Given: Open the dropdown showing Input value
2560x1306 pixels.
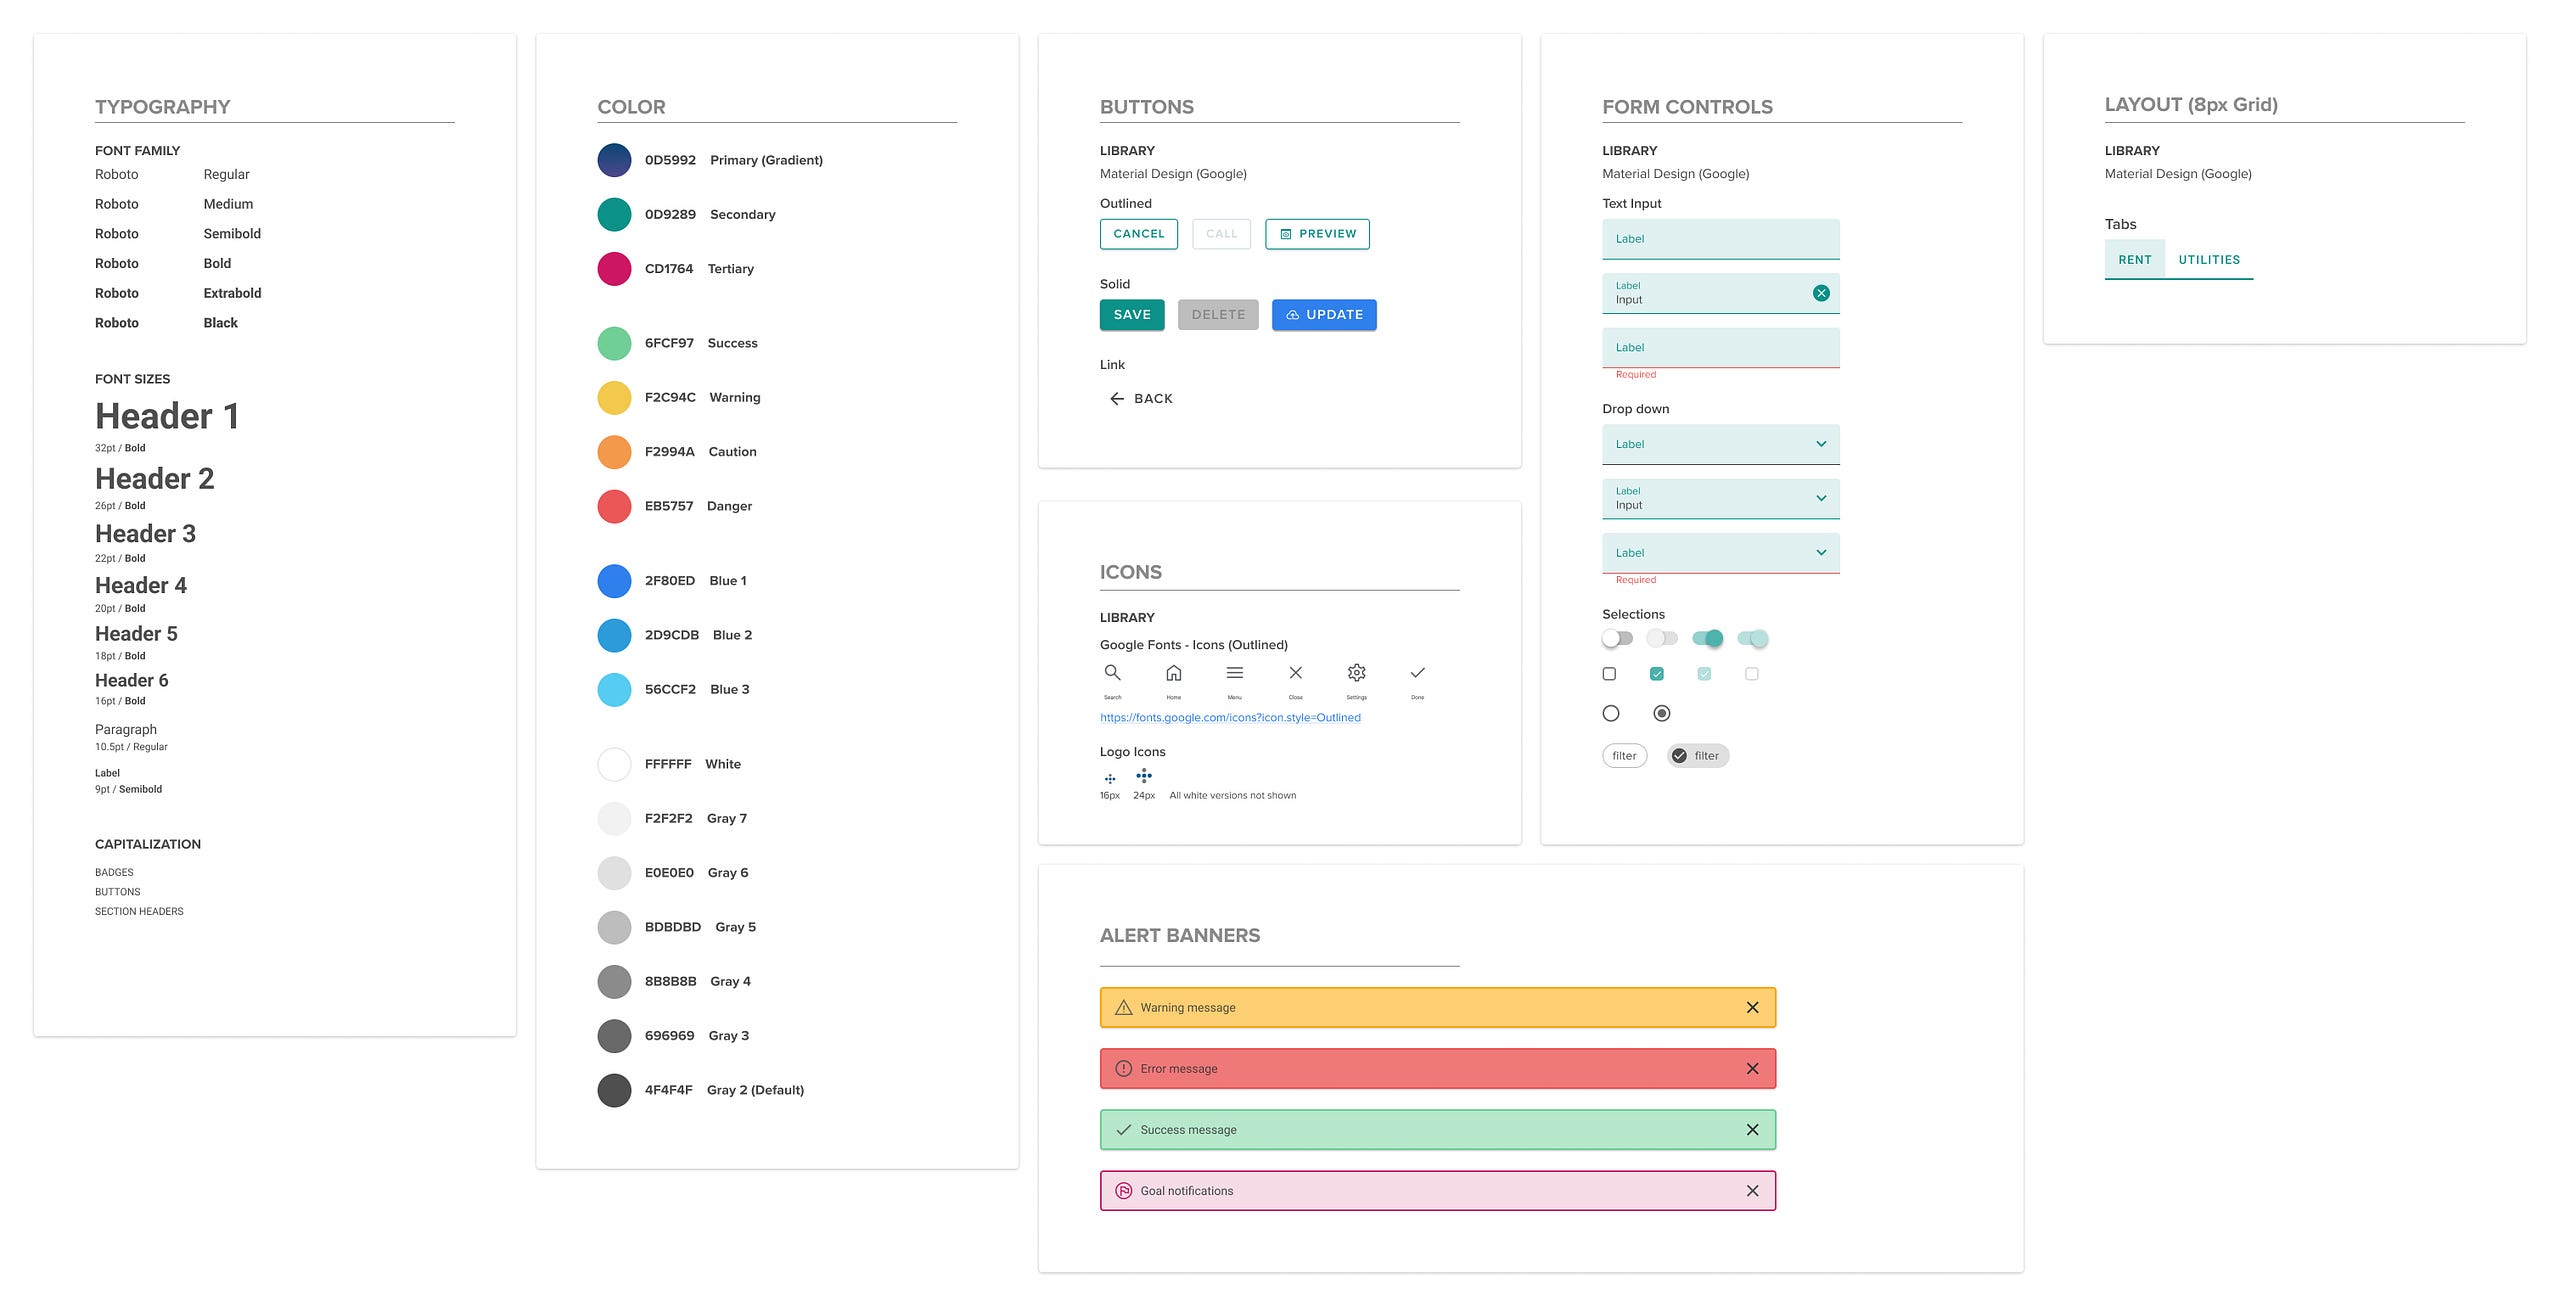Looking at the screenshot, I should point(1821,498).
